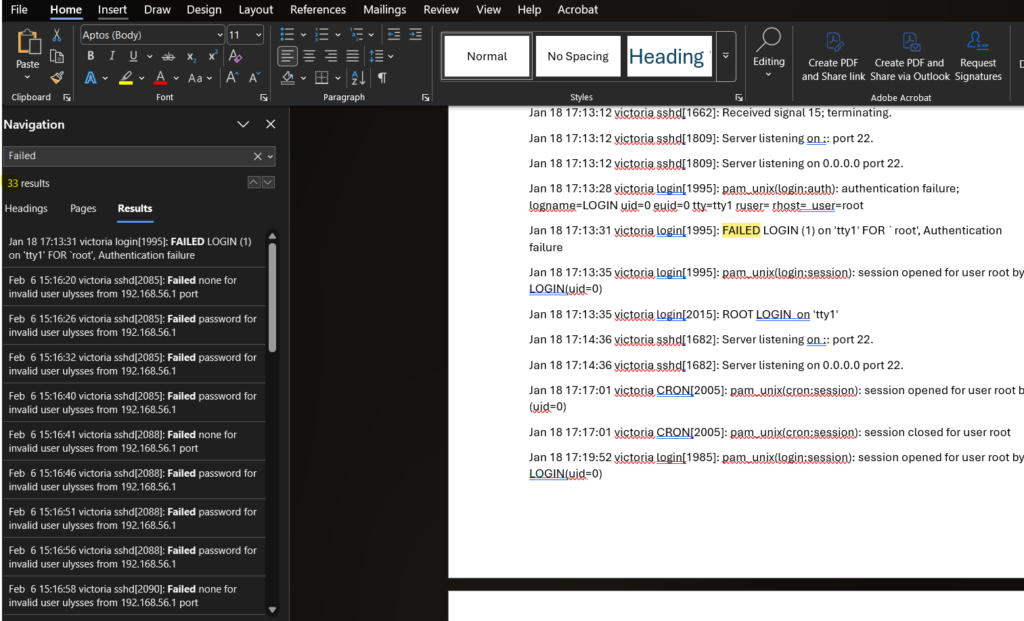Screen dimensions: 1024x621
Task: Click the Numbering list icon
Action: coord(321,34)
